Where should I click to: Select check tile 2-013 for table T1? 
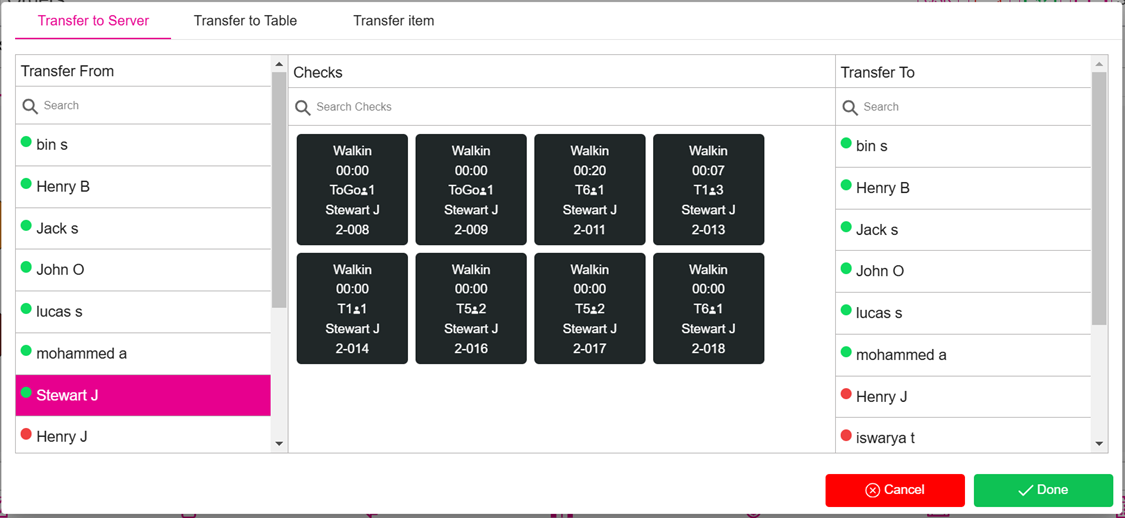[708, 190]
